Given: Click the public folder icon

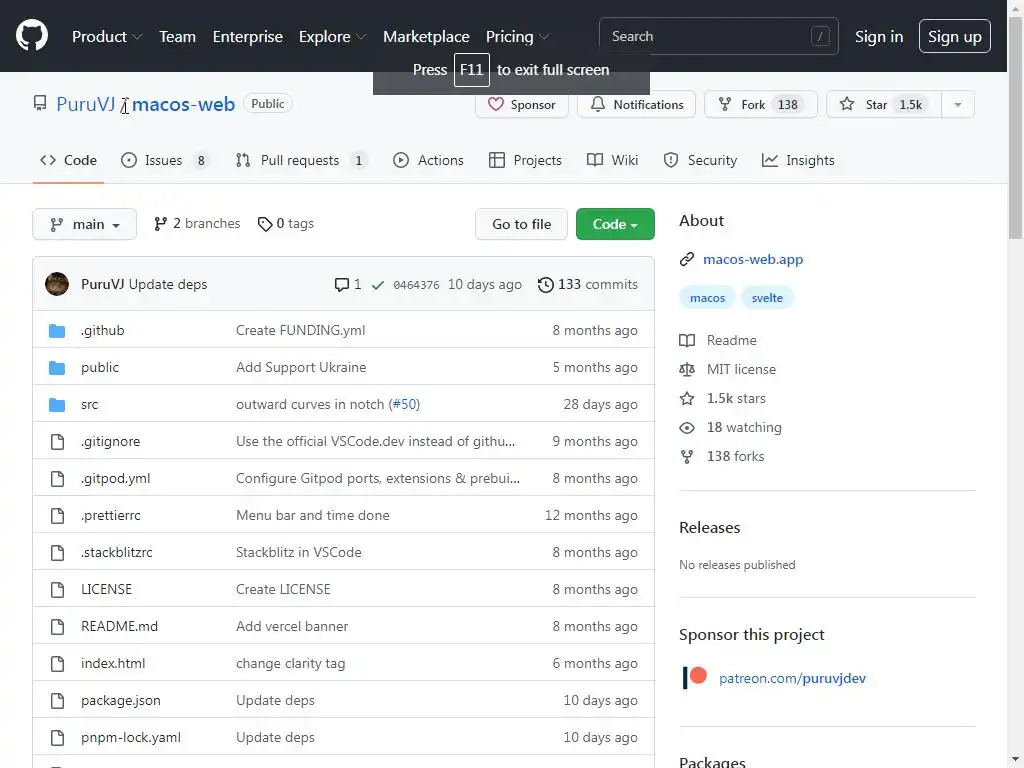Looking at the screenshot, I should click(57, 368).
